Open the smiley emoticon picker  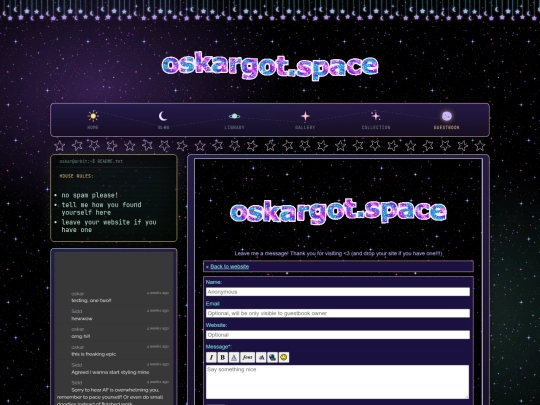[284, 357]
